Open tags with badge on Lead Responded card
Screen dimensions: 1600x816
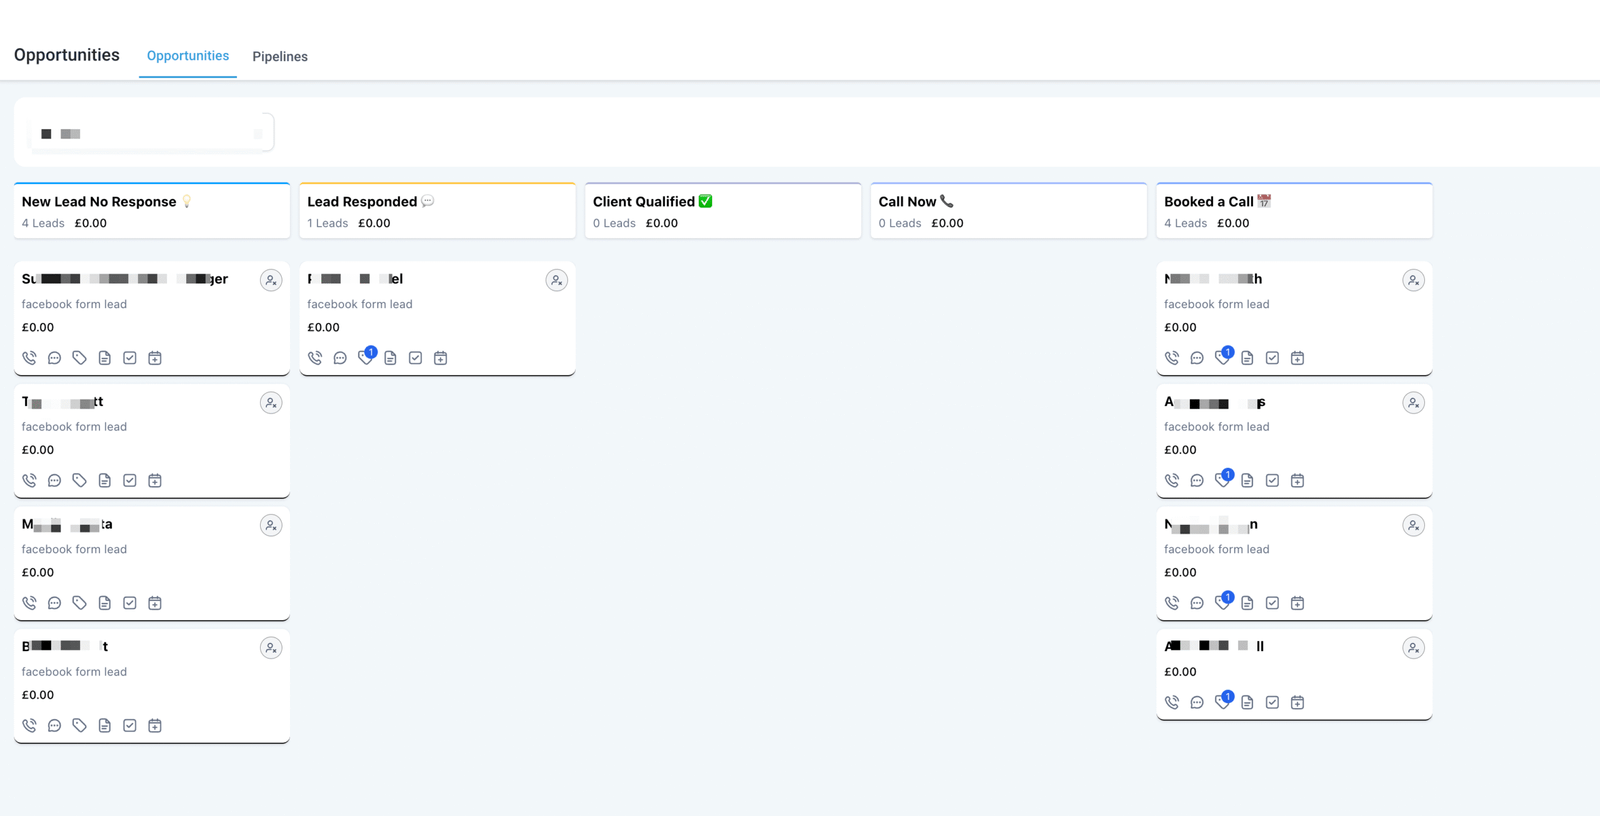tap(366, 357)
